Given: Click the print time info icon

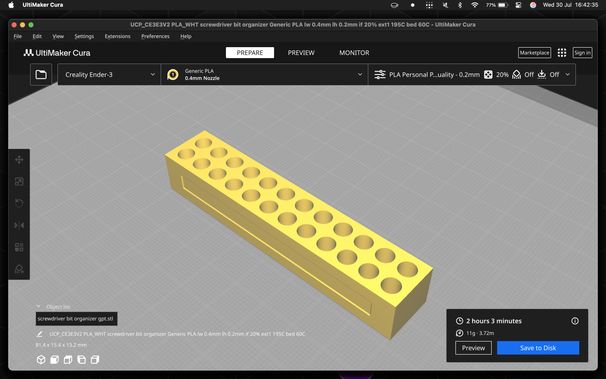Looking at the screenshot, I should pyautogui.click(x=575, y=321).
